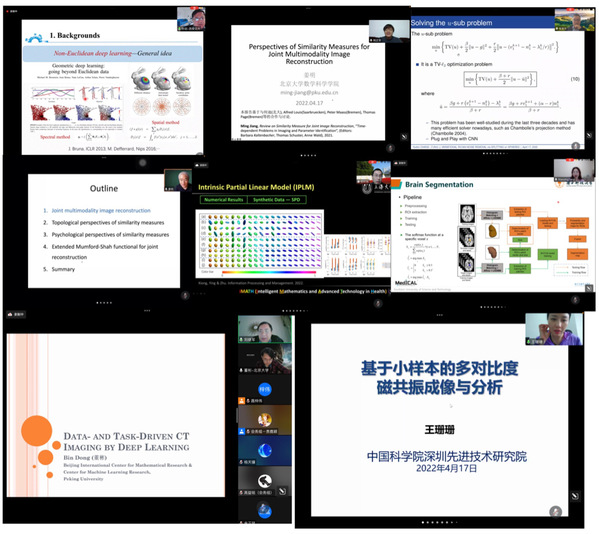Click Joint multimodality image reconstruction outline link
This screenshot has height=534, width=599.
[x=101, y=210]
